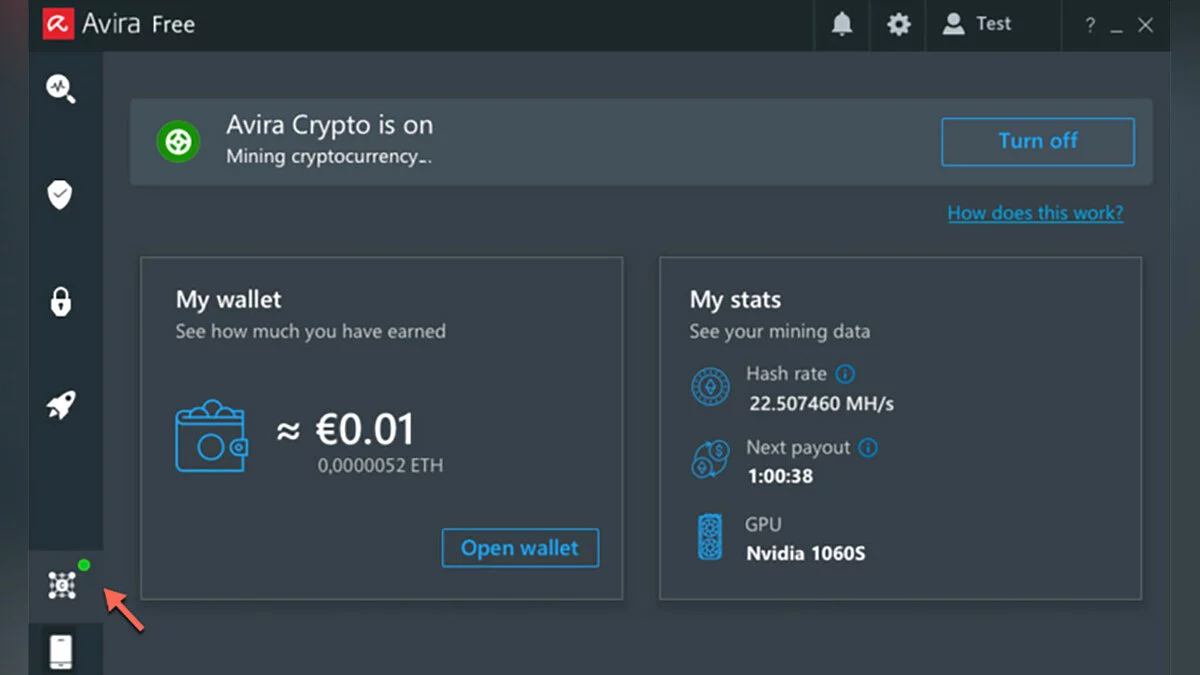Click the Hash rate info icon

click(845, 374)
